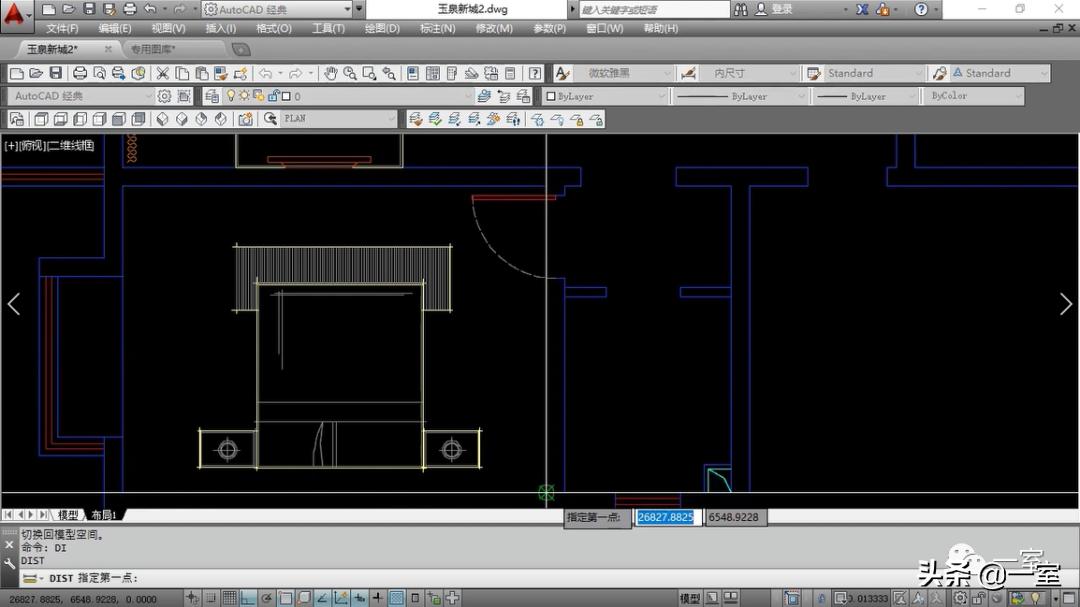Click the Plot (print) icon in the toolbar
Screen dimensions: 1080x607
pos(81,73)
